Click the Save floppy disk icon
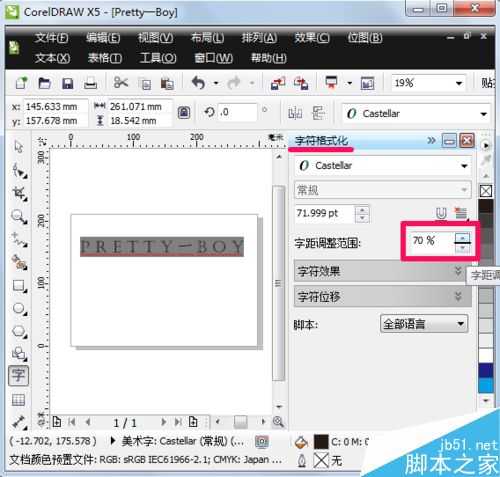The height and width of the screenshot is (477, 500). (67, 83)
